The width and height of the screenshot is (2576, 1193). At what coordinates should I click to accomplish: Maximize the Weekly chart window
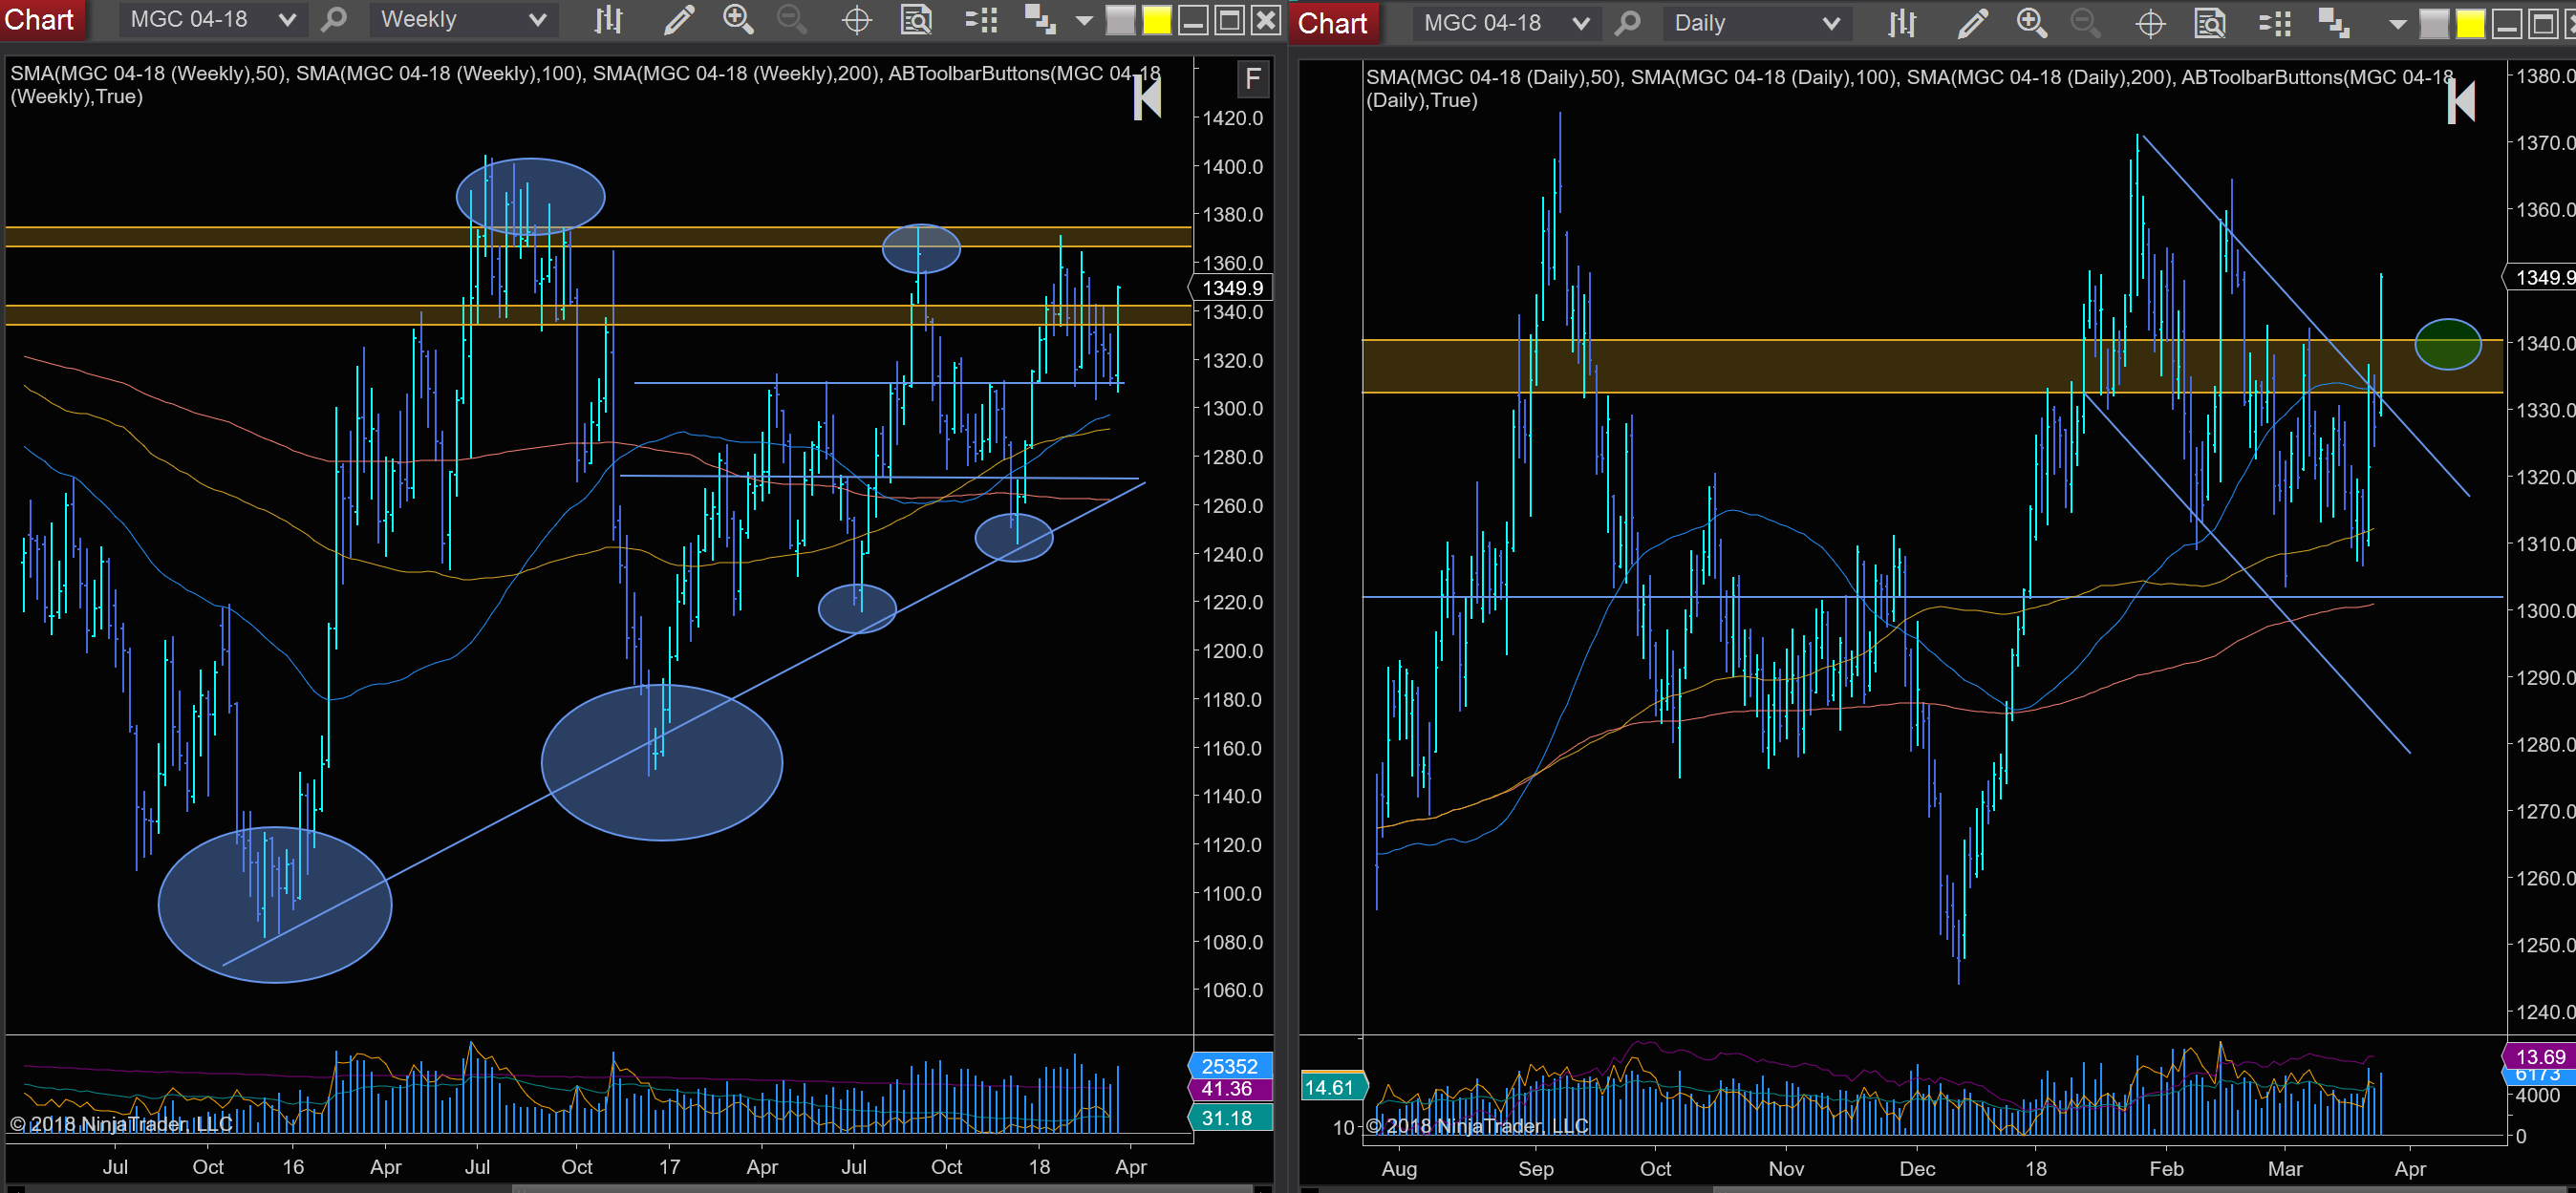coord(1230,20)
